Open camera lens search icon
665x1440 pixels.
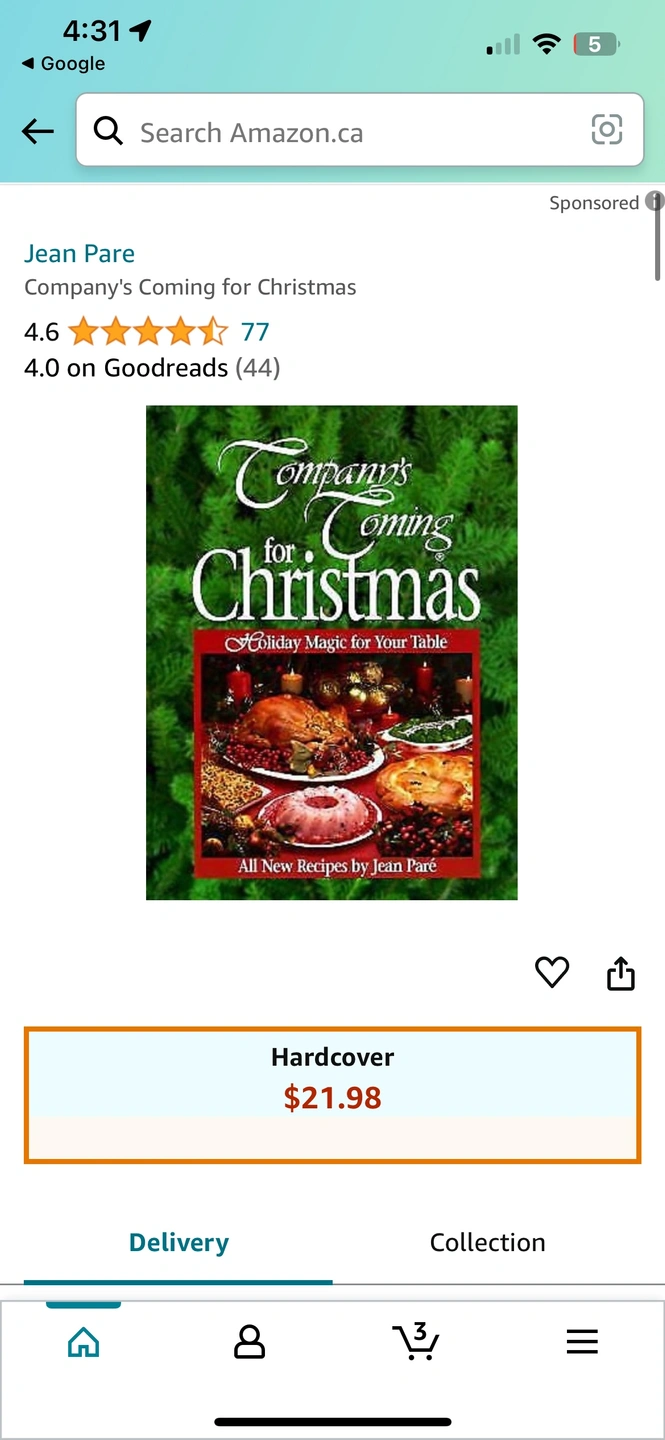607,130
